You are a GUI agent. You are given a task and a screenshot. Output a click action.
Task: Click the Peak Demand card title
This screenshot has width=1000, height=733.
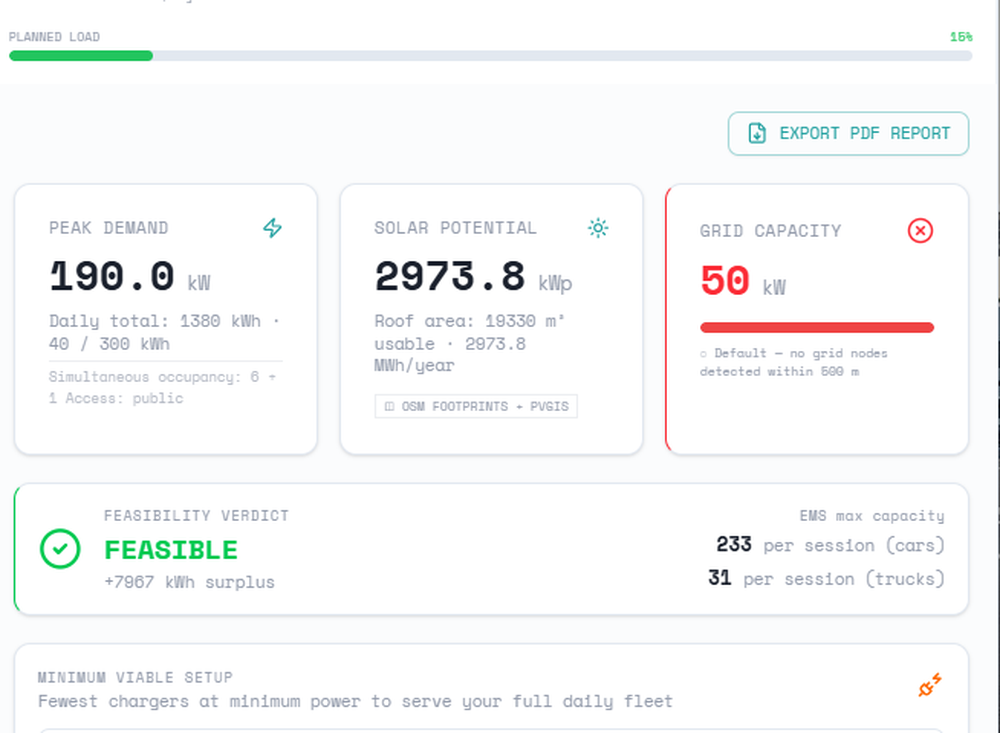click(x=108, y=228)
